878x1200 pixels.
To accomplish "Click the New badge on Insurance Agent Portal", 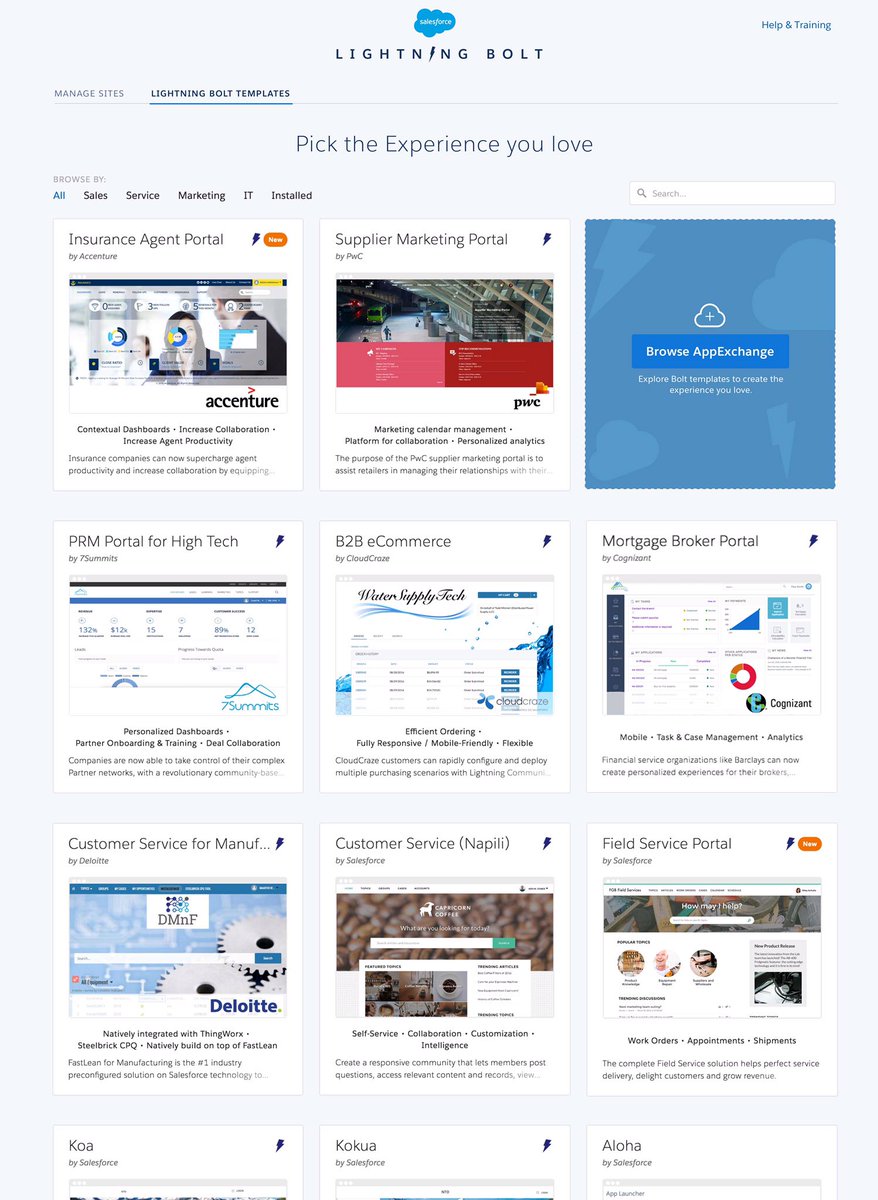I will 275,240.
